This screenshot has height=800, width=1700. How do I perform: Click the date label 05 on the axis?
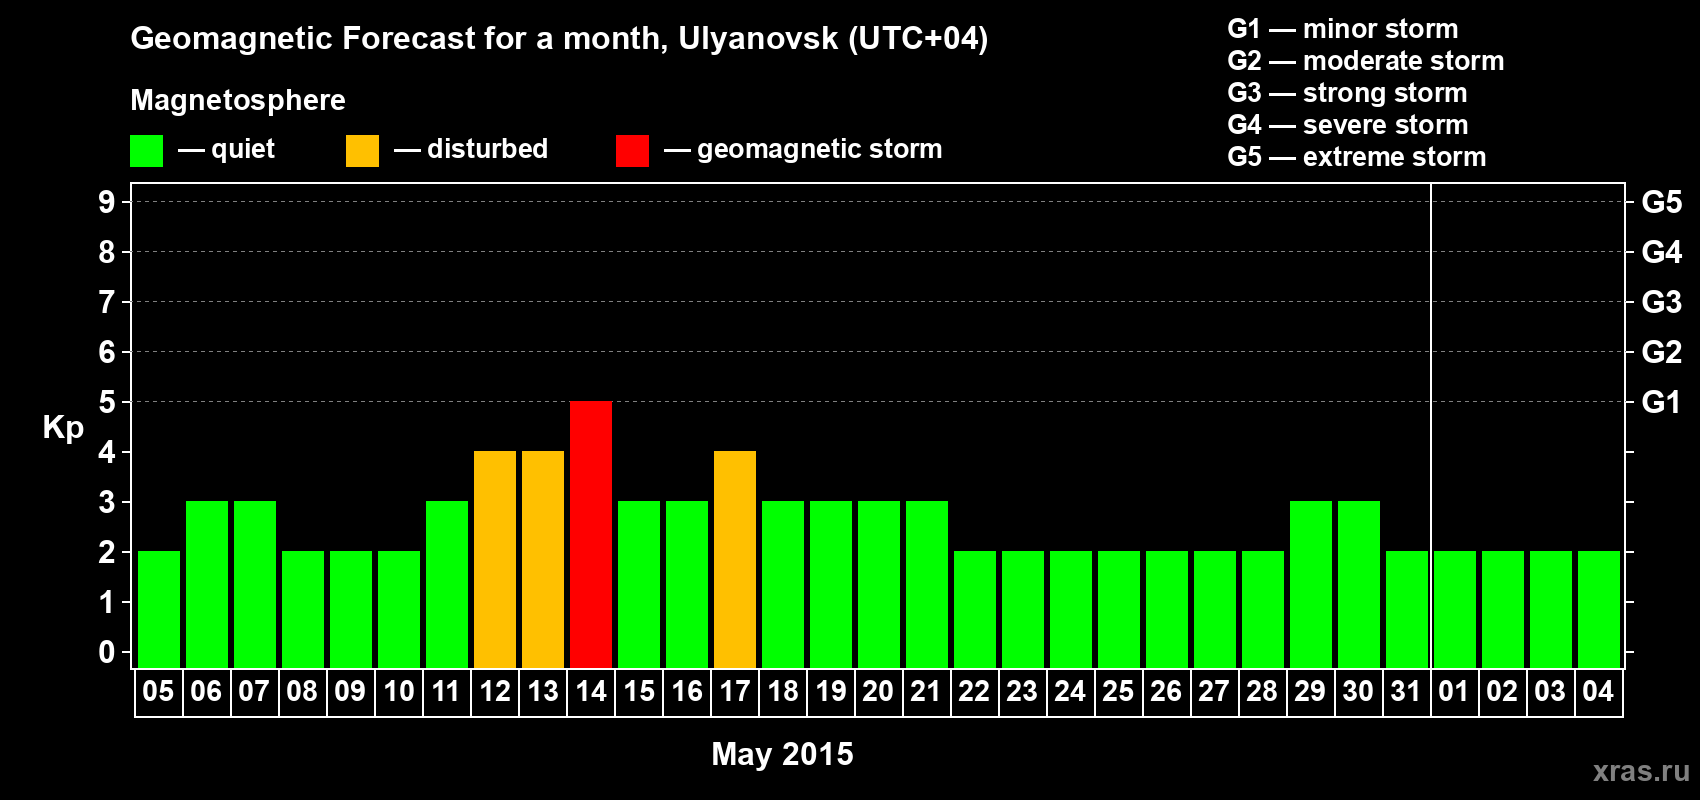[x=159, y=691]
